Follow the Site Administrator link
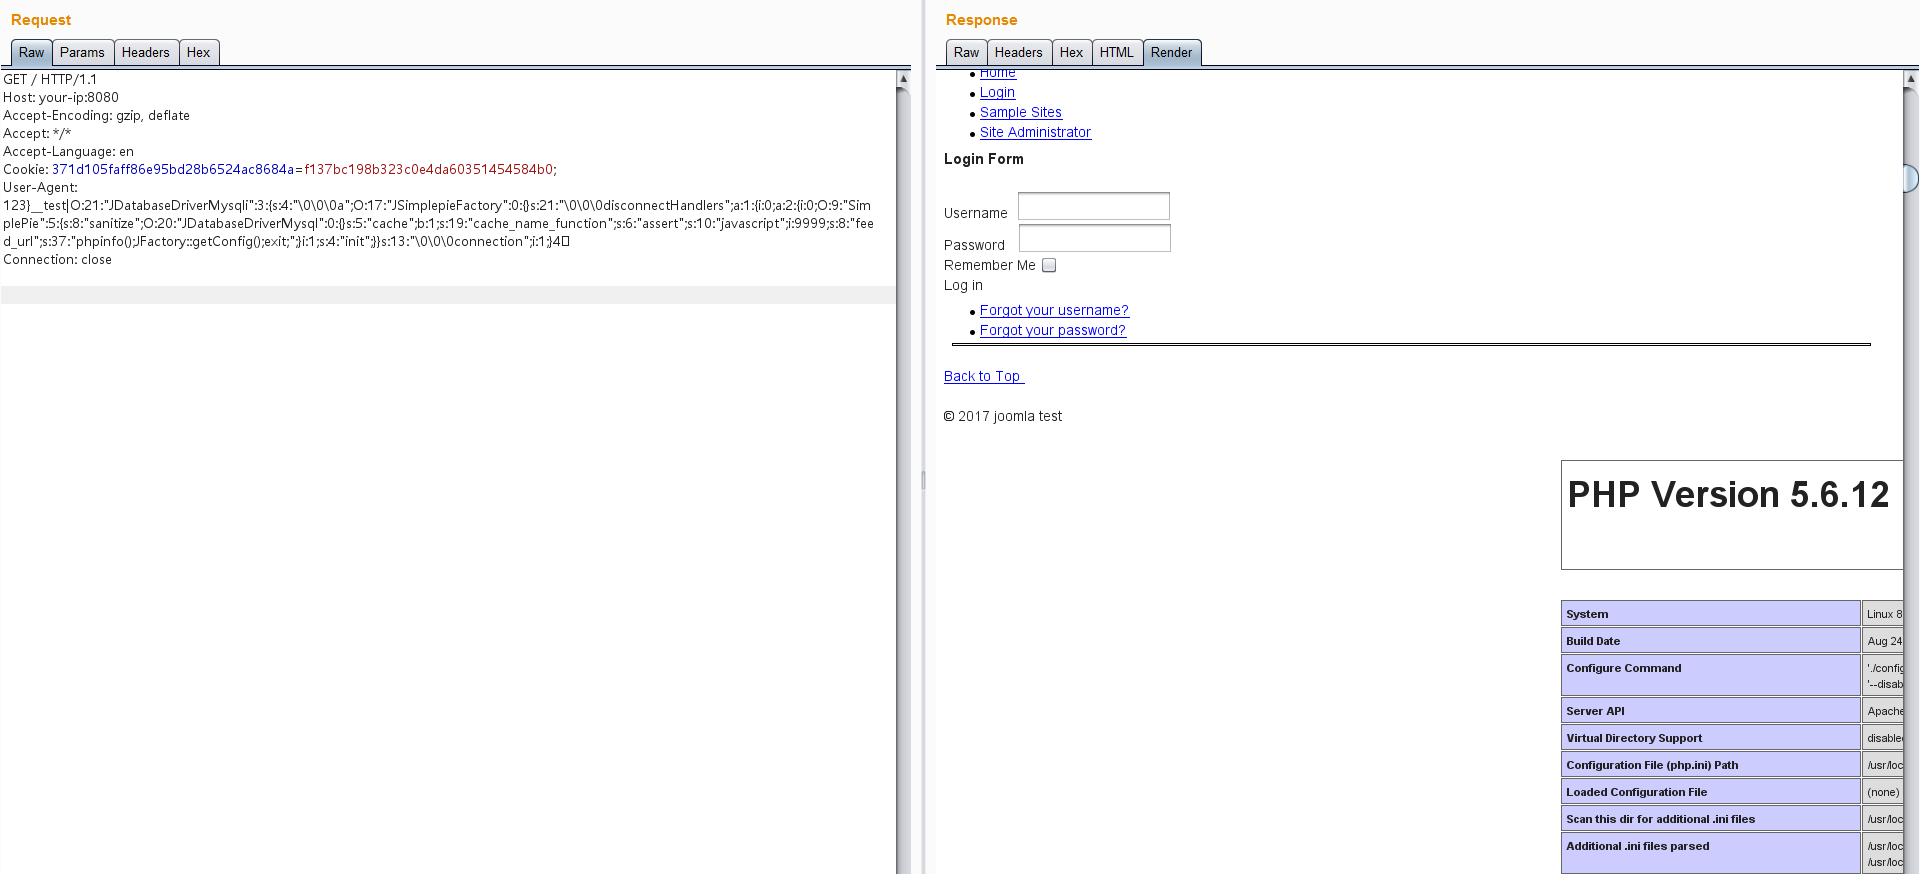 (x=1035, y=133)
